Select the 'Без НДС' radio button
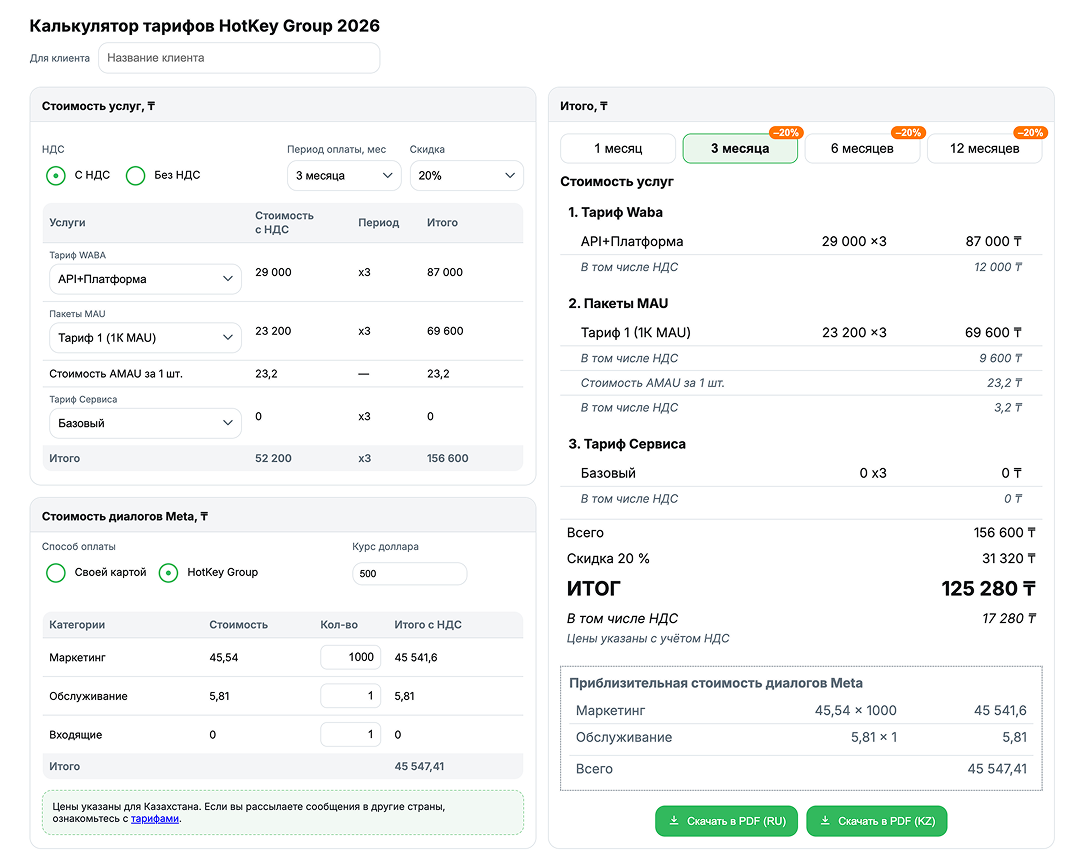Image resolution: width=1090 pixels, height=856 pixels. tap(136, 176)
